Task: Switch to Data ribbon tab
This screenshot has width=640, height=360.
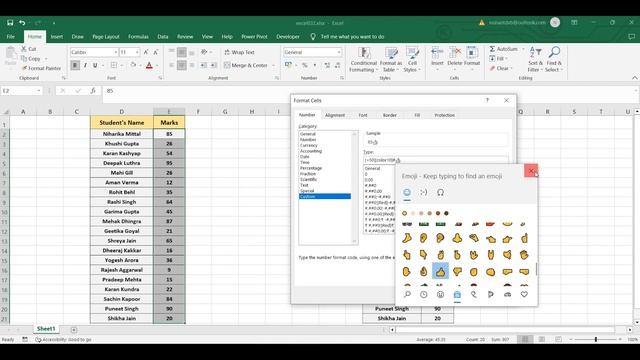Action: click(x=163, y=37)
